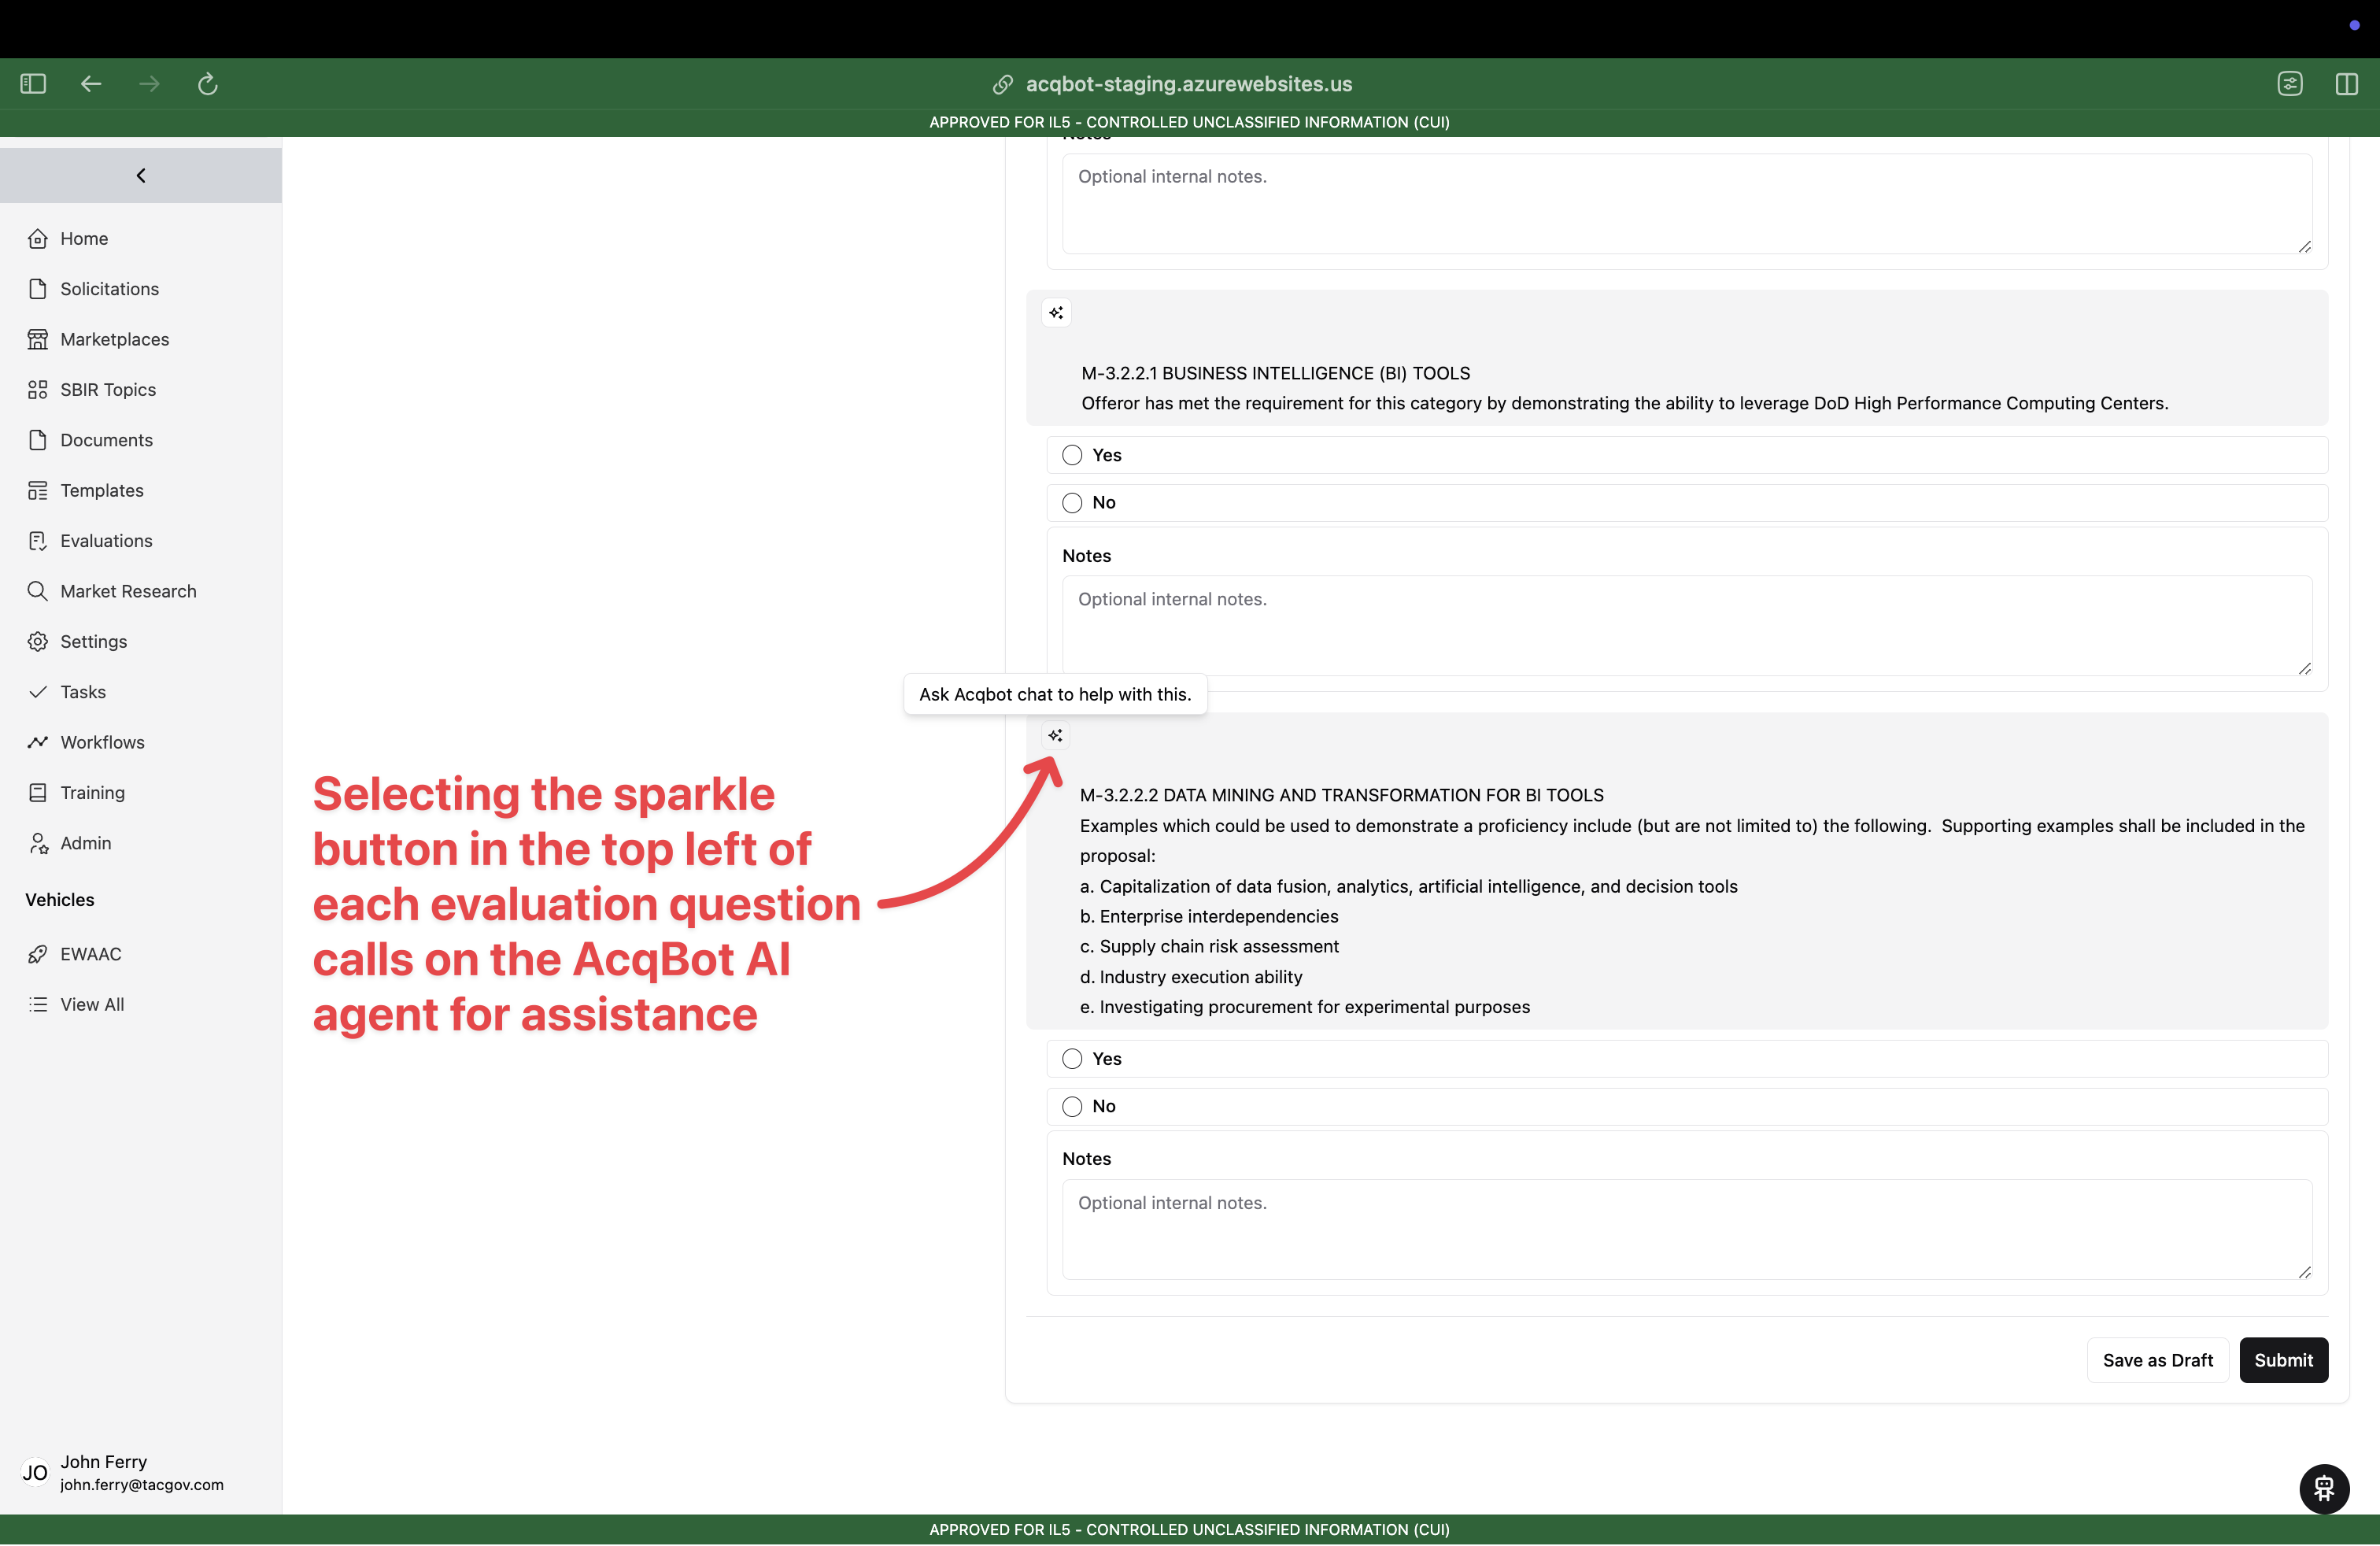Reload the page using browser refresh icon
2380x1546 pixels.
[207, 84]
